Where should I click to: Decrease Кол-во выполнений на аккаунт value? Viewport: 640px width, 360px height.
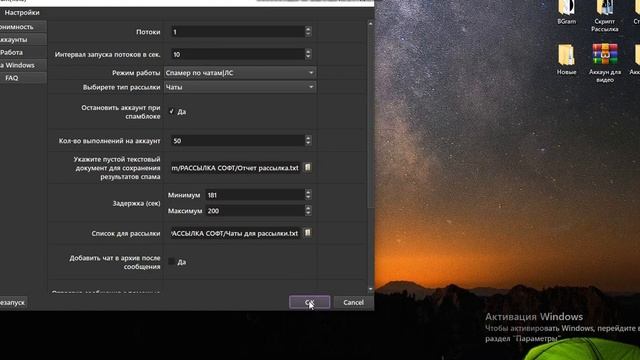(308, 143)
